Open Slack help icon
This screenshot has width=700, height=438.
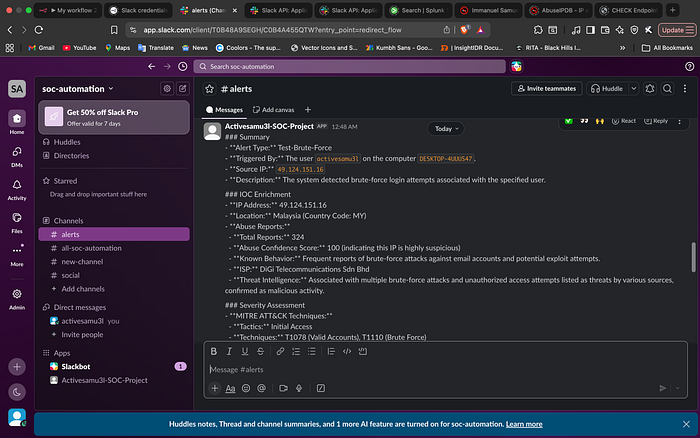point(689,67)
